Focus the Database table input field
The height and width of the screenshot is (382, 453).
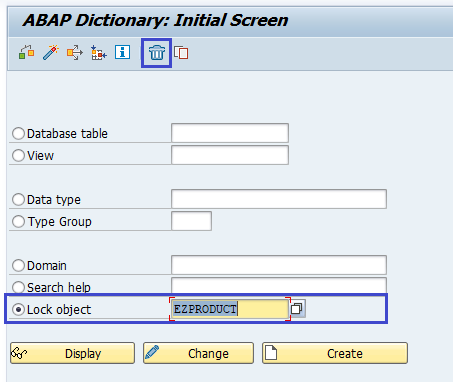(x=230, y=133)
